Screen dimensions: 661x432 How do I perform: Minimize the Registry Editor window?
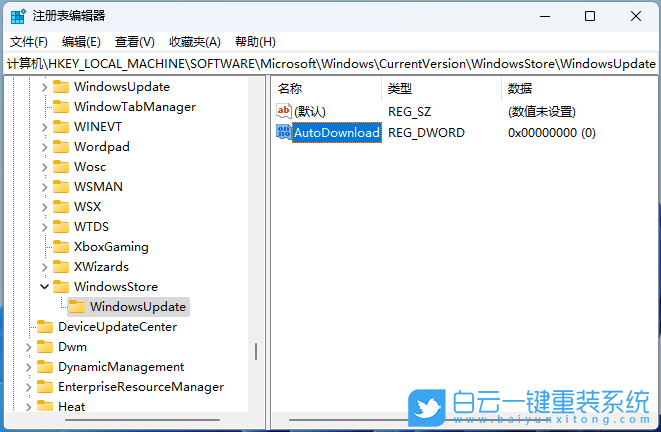coord(545,16)
